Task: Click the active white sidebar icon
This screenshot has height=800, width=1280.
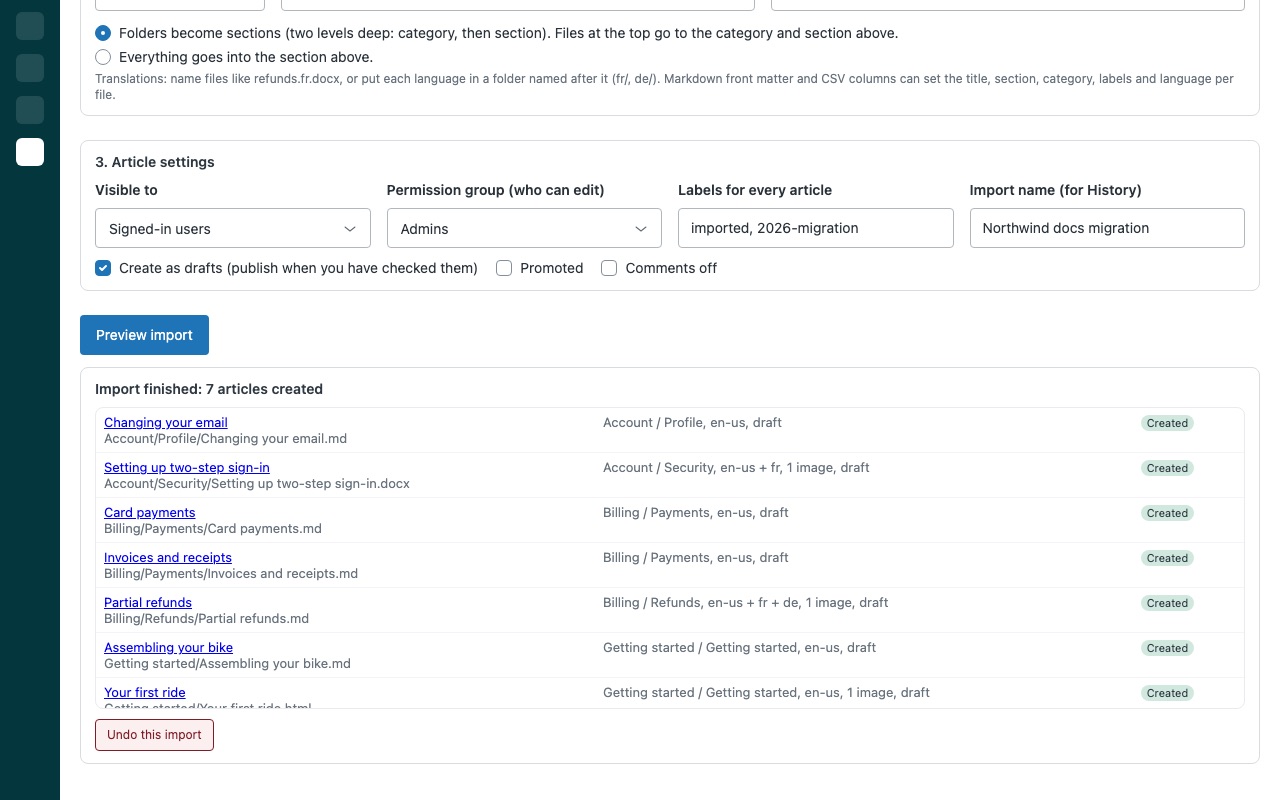Action: point(30,152)
